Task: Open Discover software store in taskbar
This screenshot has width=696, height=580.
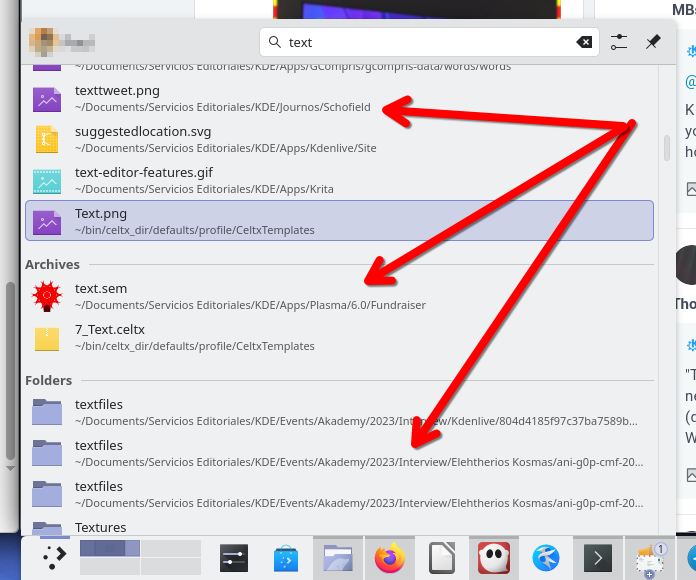Action: pos(286,558)
